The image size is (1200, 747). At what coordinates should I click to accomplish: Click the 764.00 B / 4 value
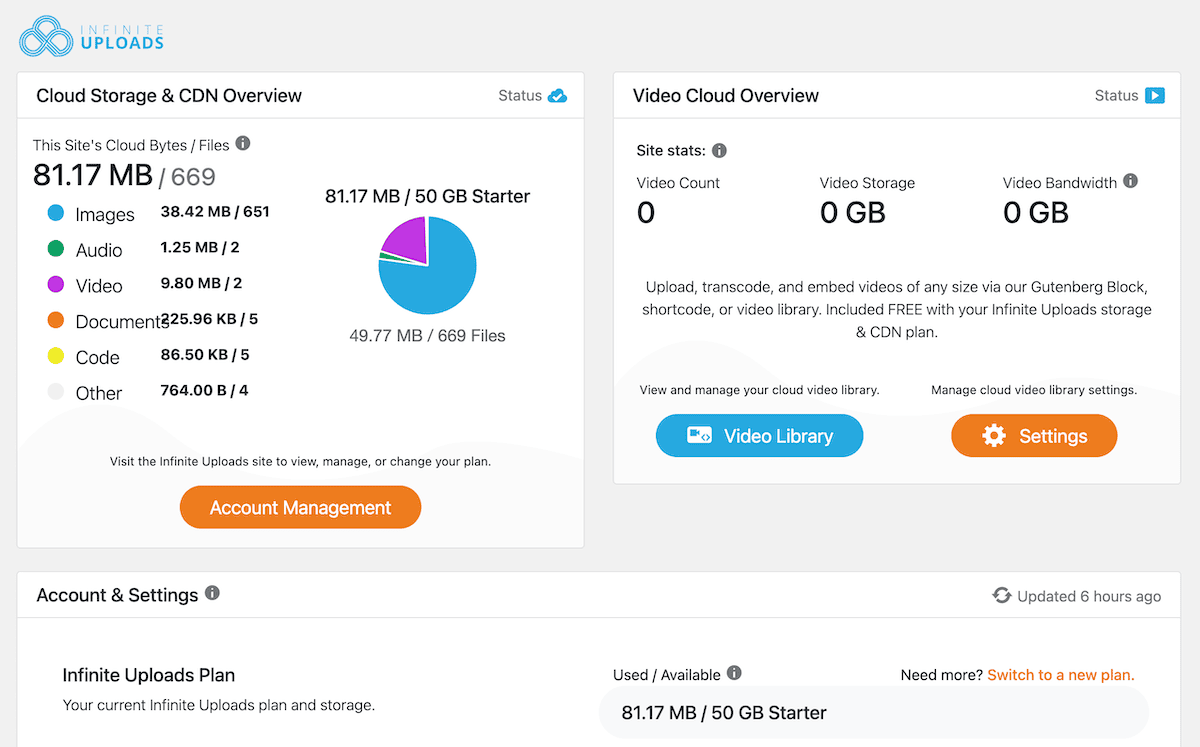[204, 390]
